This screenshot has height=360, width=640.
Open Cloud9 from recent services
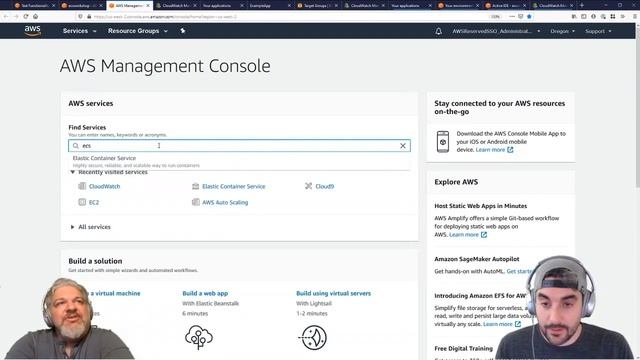point(324,186)
